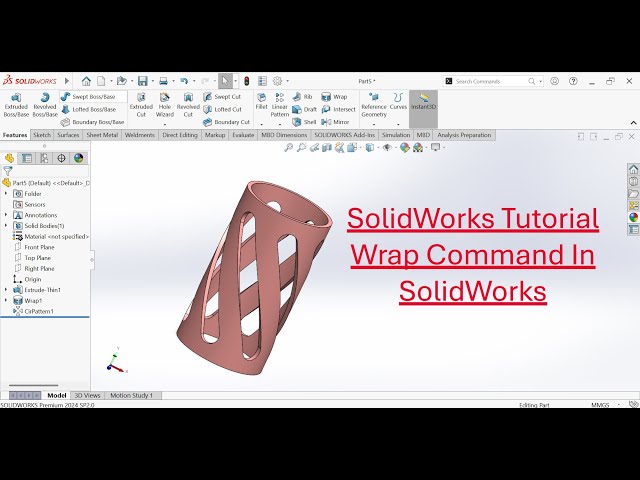
Task: Switch to the Sketch tab
Action: (42, 135)
